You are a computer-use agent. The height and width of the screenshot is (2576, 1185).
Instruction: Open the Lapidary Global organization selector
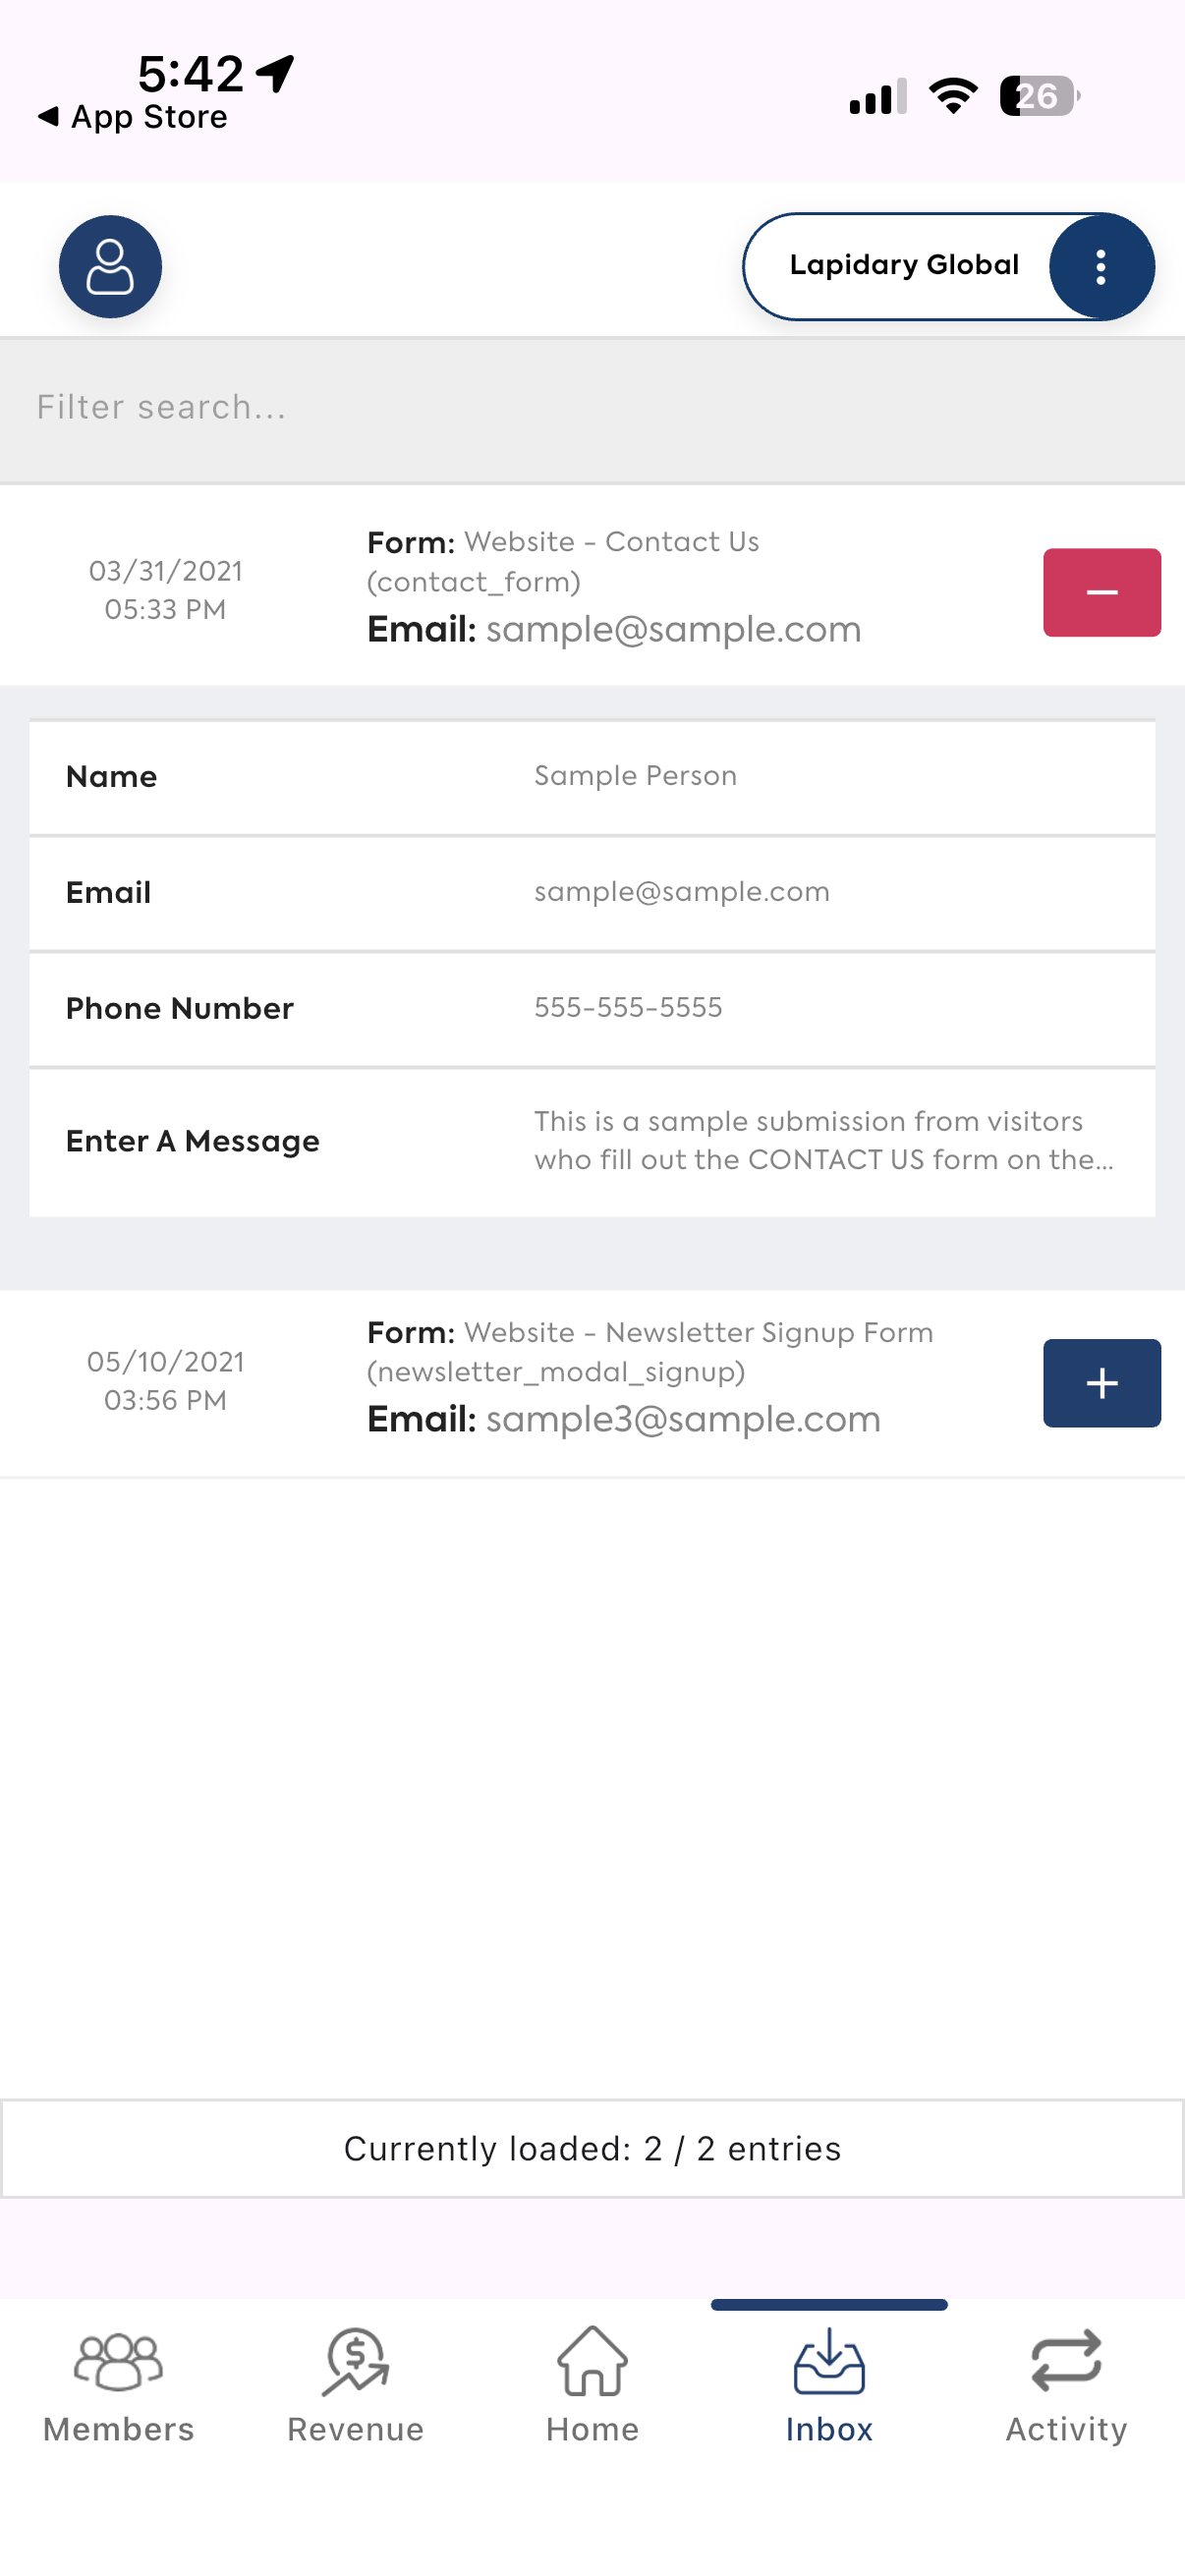[x=904, y=265]
